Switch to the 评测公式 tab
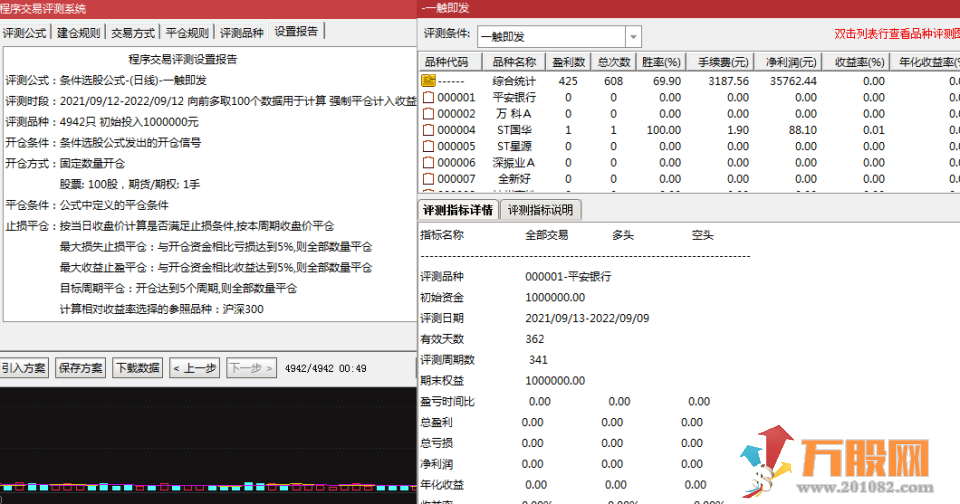This screenshot has width=960, height=504. (25, 32)
